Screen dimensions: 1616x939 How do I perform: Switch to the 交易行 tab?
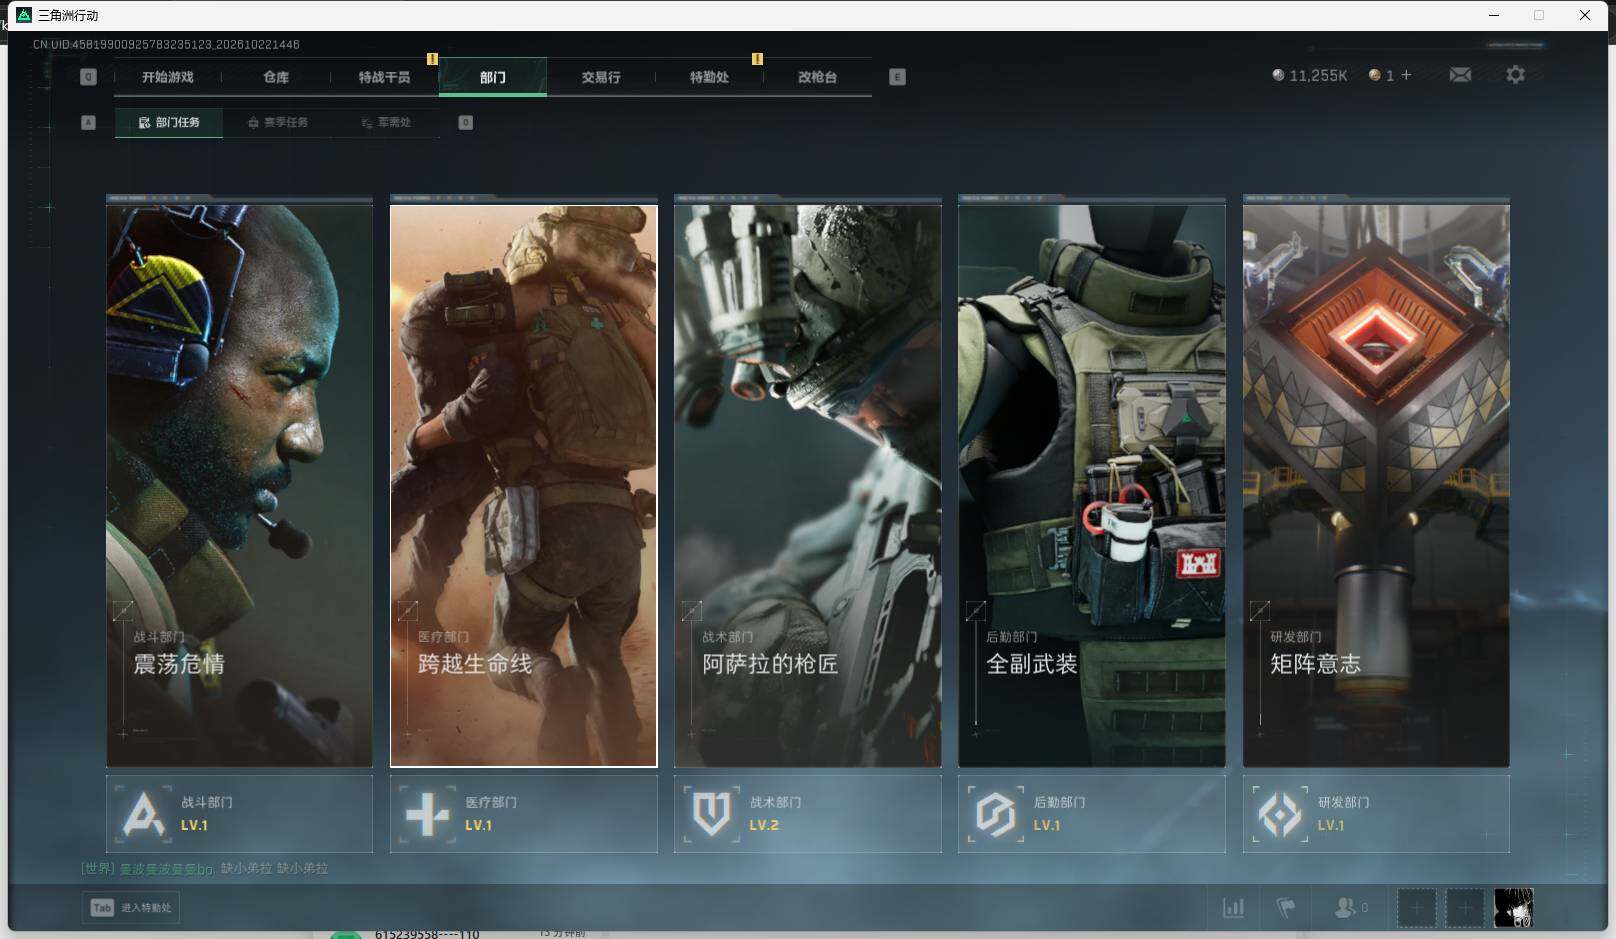(601, 77)
